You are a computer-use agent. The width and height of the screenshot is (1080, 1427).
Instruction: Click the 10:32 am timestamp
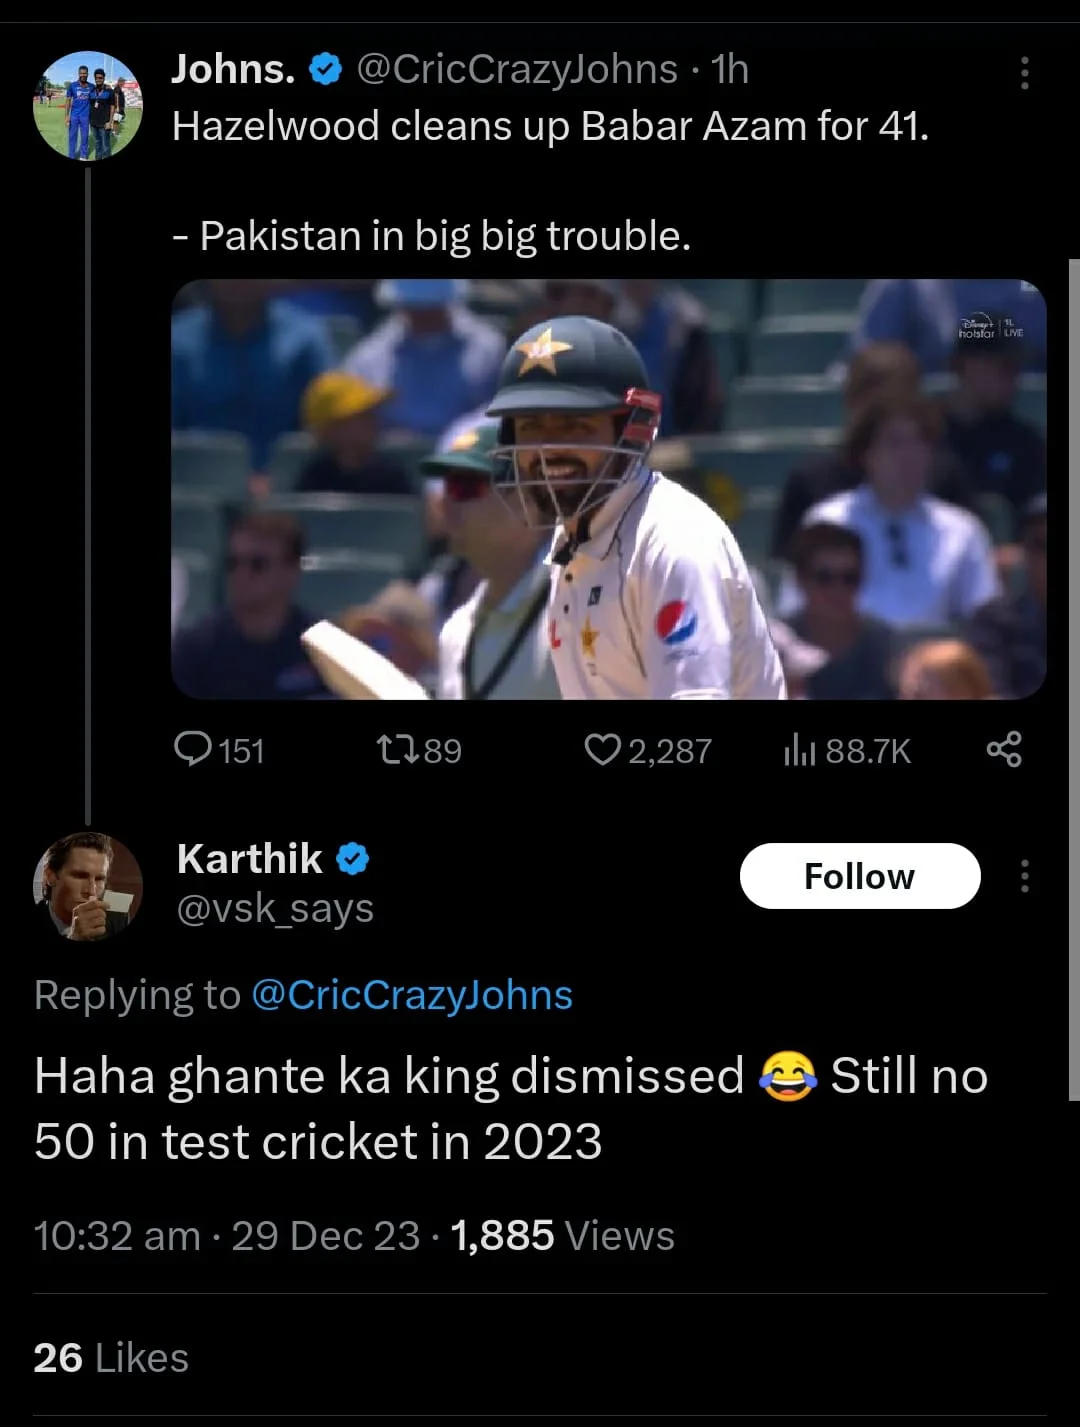pyautogui.click(x=117, y=1236)
